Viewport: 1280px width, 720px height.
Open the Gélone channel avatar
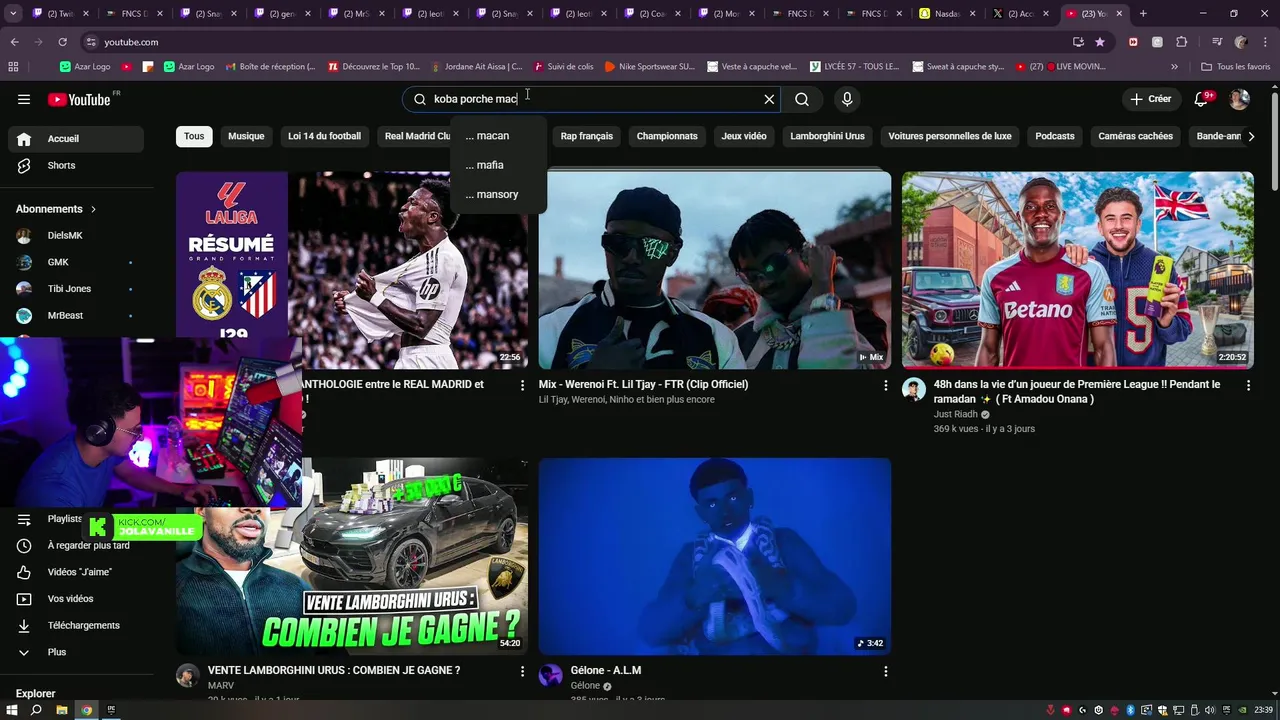(551, 675)
